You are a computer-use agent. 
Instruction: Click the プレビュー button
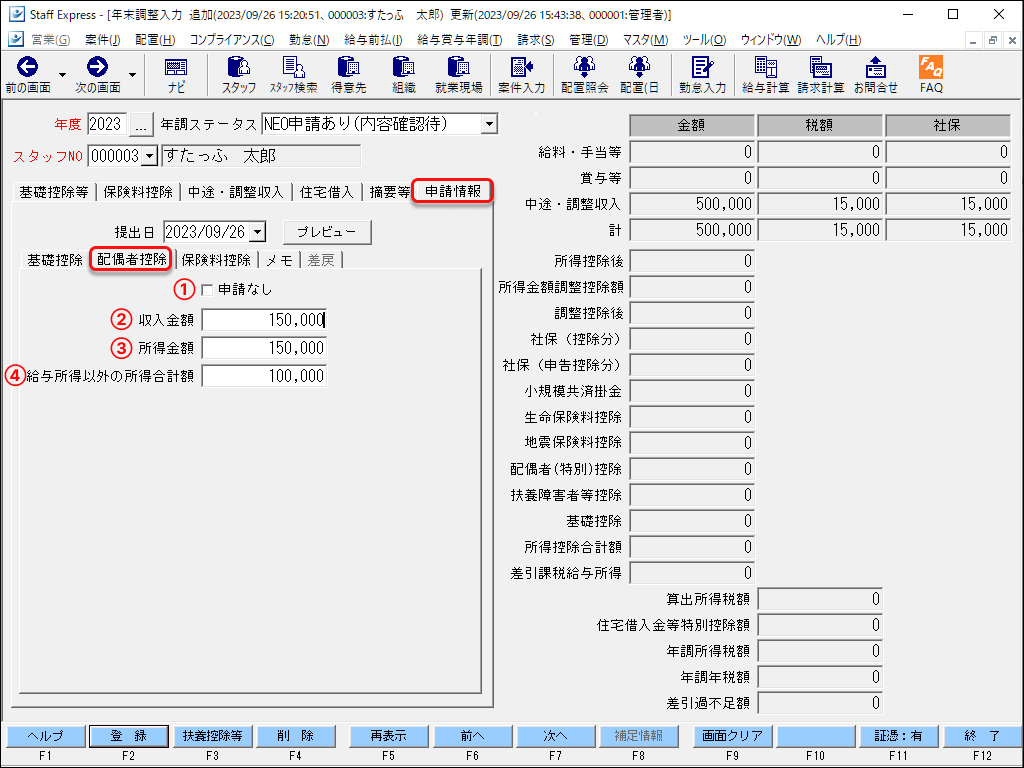(327, 231)
